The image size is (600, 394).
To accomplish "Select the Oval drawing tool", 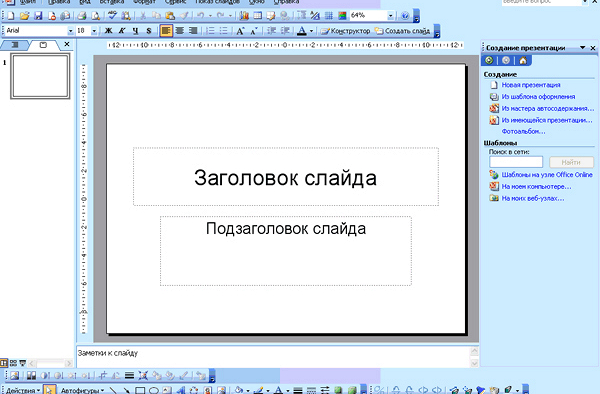I will click(154, 390).
